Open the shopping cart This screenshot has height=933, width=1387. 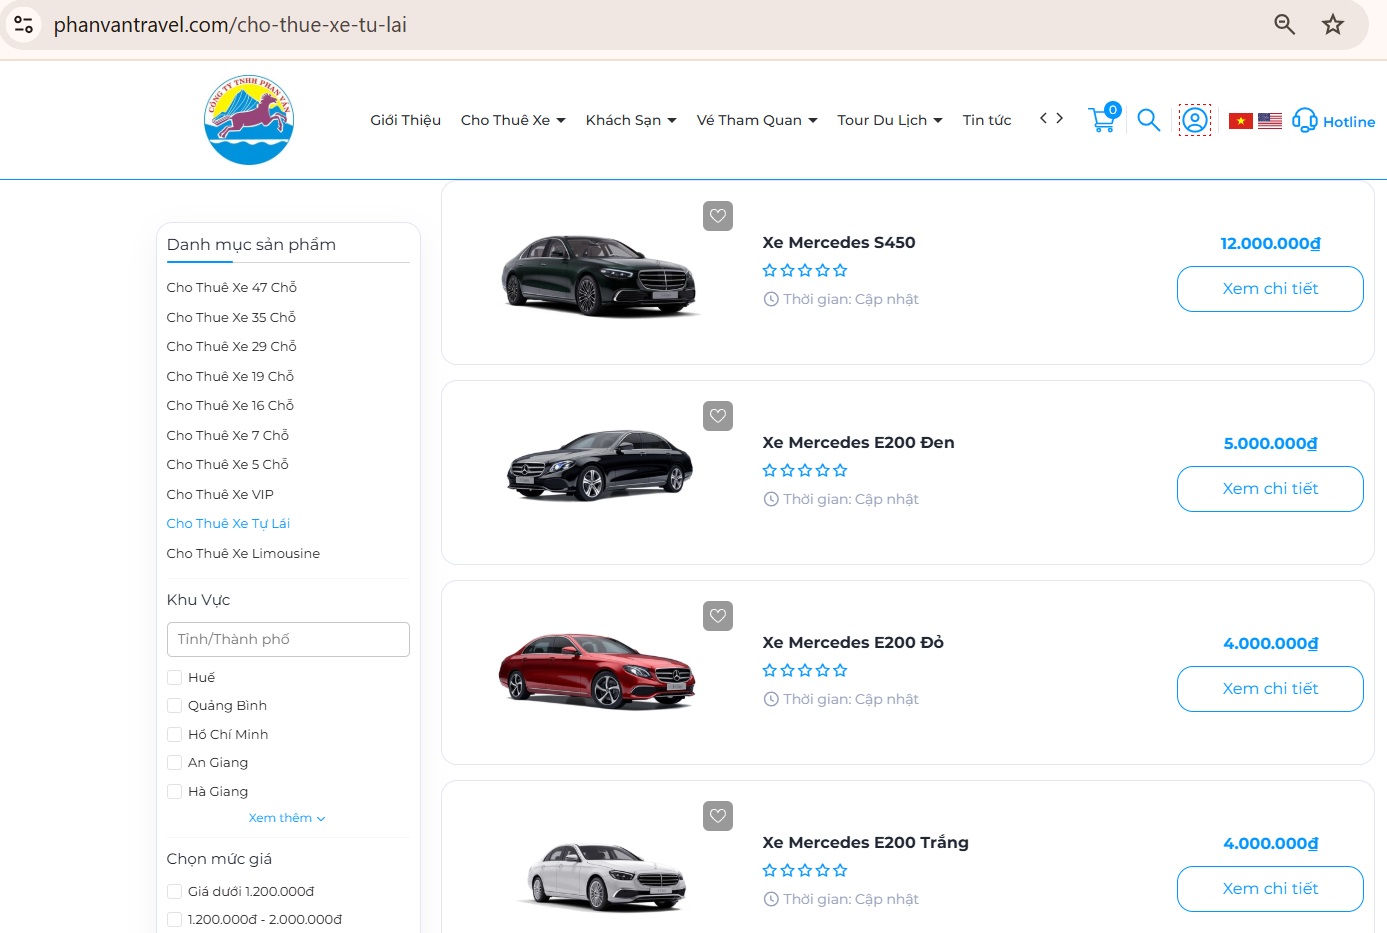pyautogui.click(x=1102, y=119)
